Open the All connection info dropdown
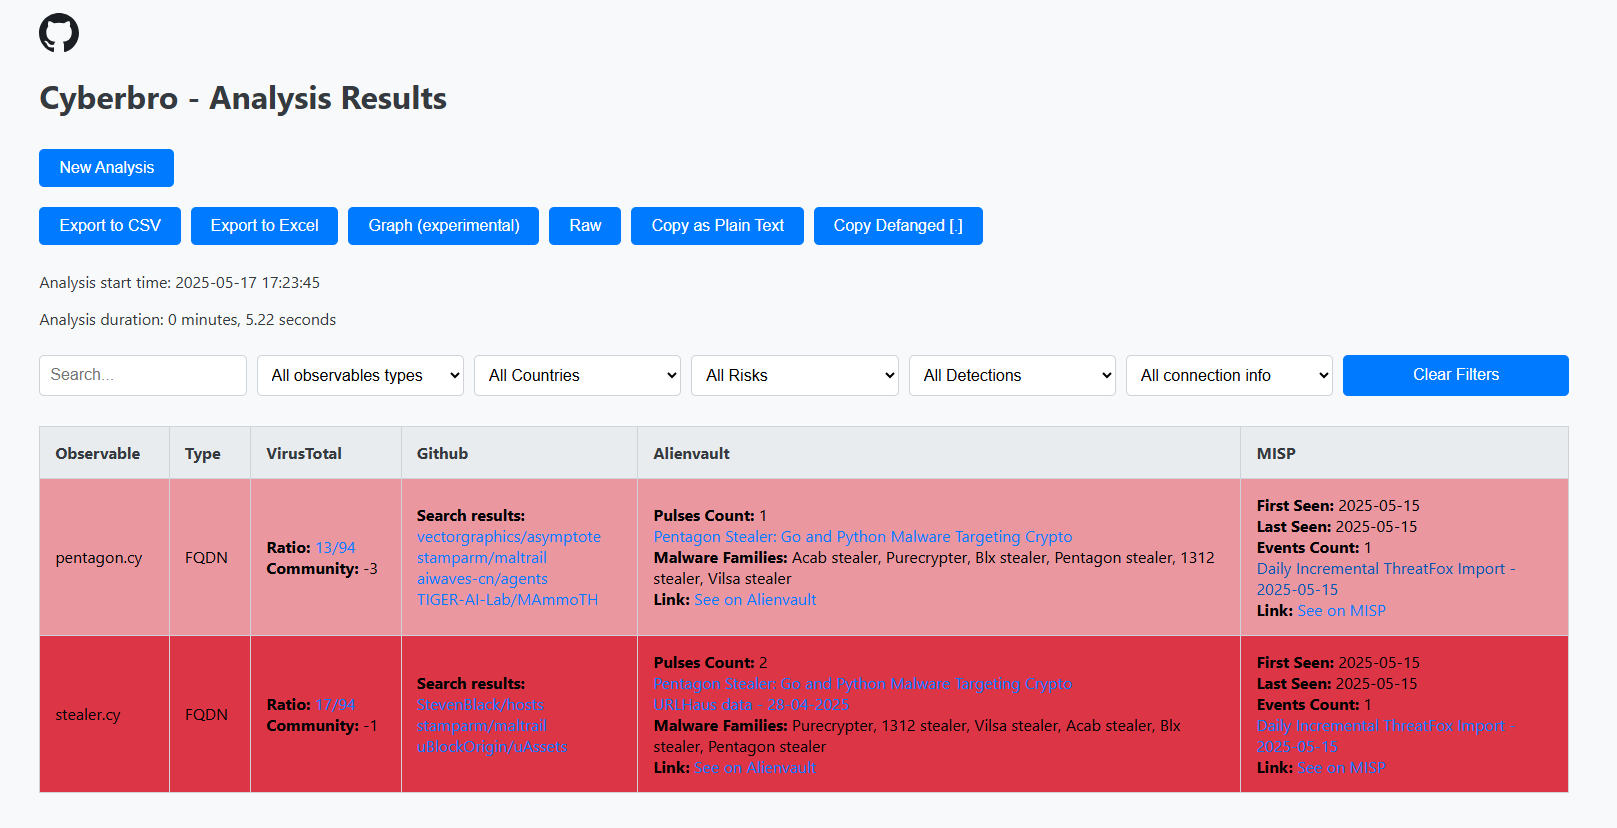The width and height of the screenshot is (1617, 828). [1229, 375]
